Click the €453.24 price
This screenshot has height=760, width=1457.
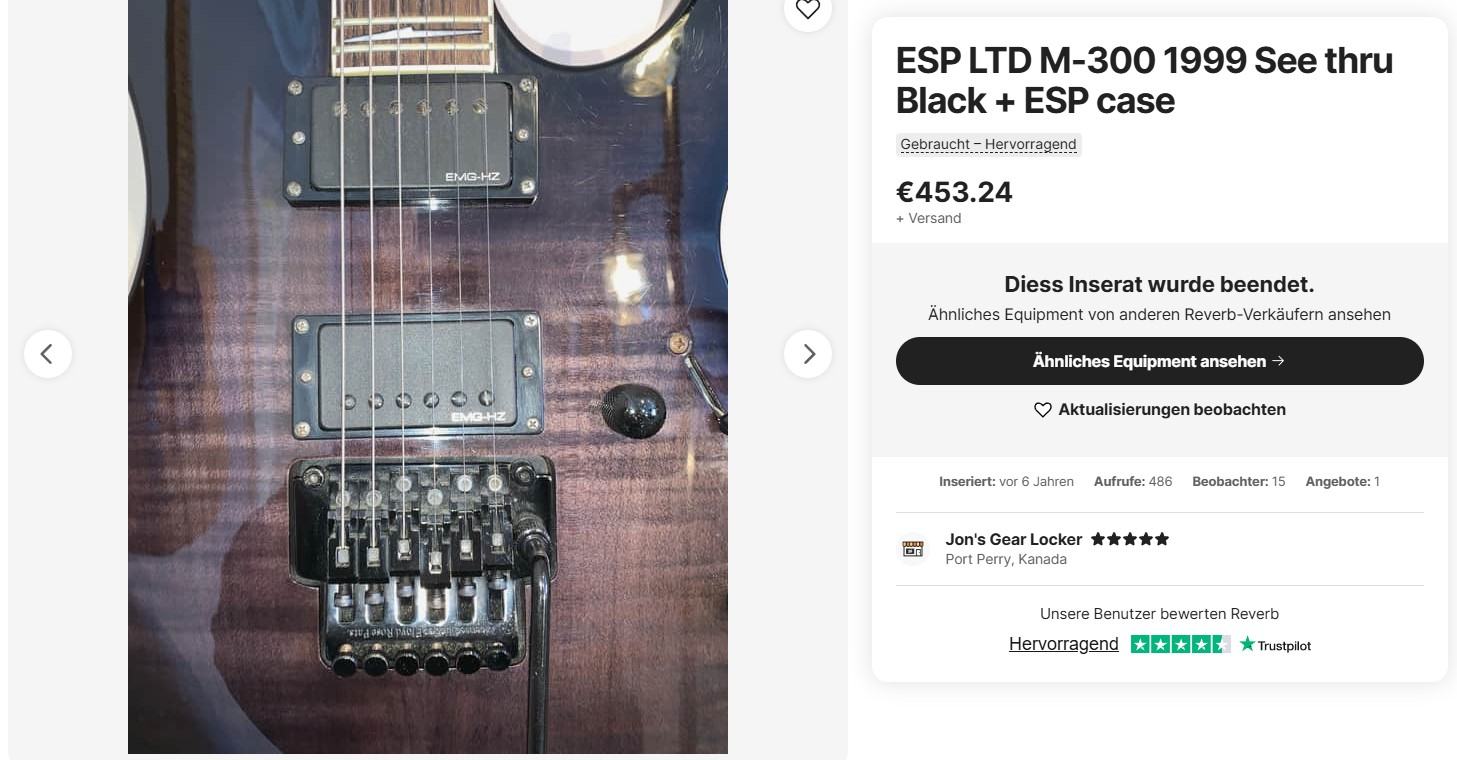click(954, 192)
